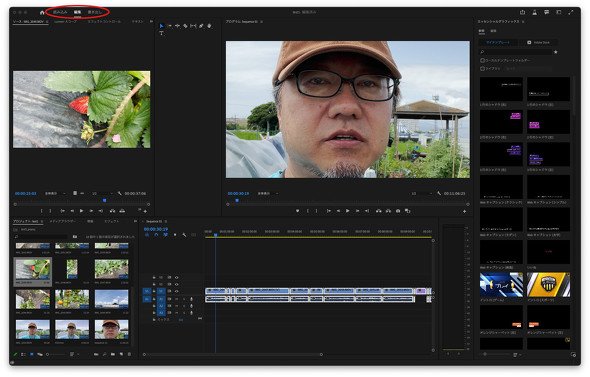Select the Type (T) tool
This screenshot has width=590, height=377.
pyautogui.click(x=161, y=33)
